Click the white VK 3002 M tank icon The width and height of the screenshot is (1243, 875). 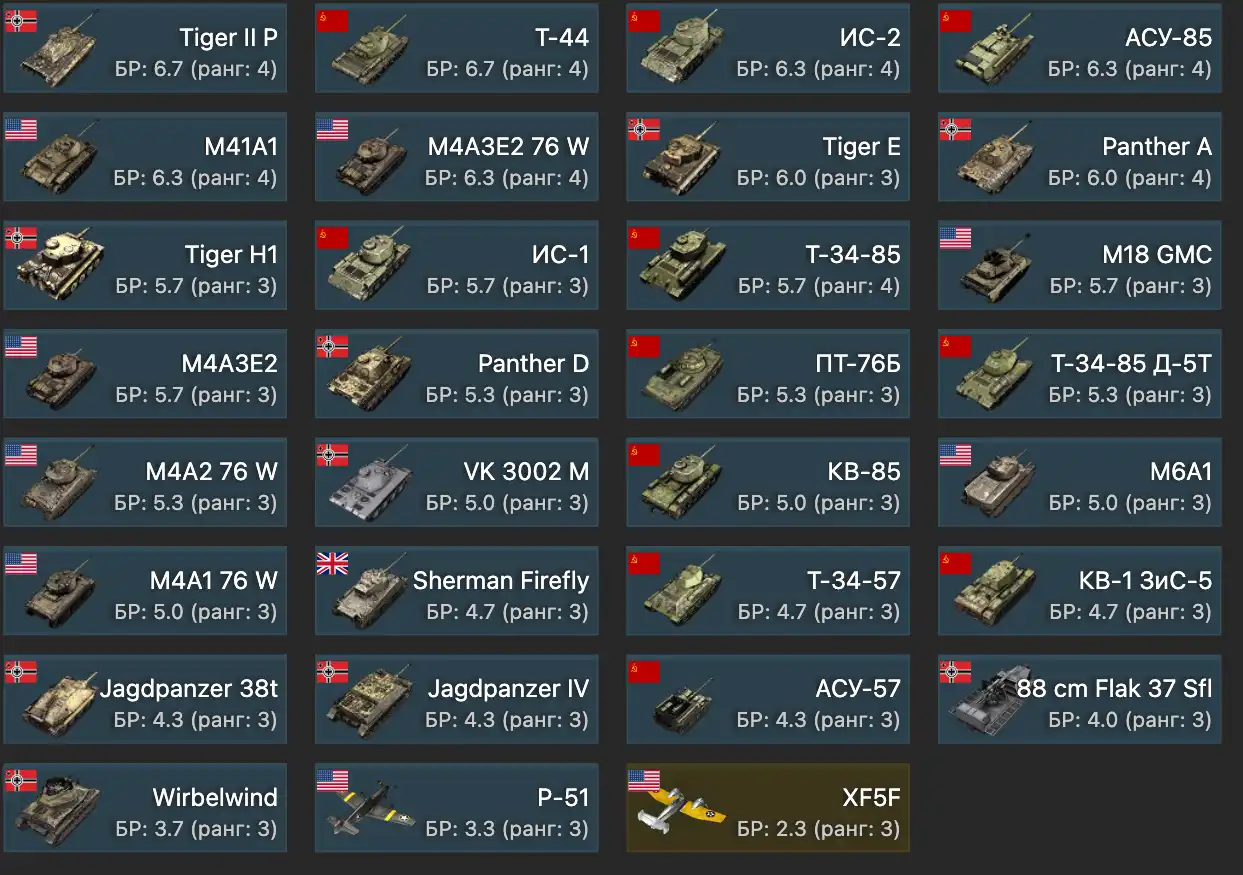click(368, 488)
